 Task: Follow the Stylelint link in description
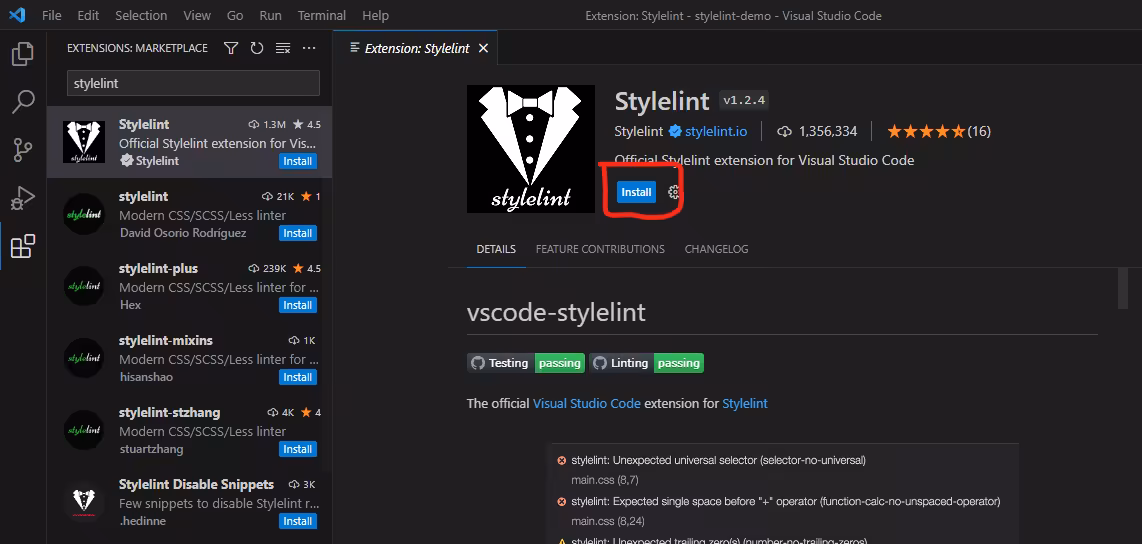point(745,403)
